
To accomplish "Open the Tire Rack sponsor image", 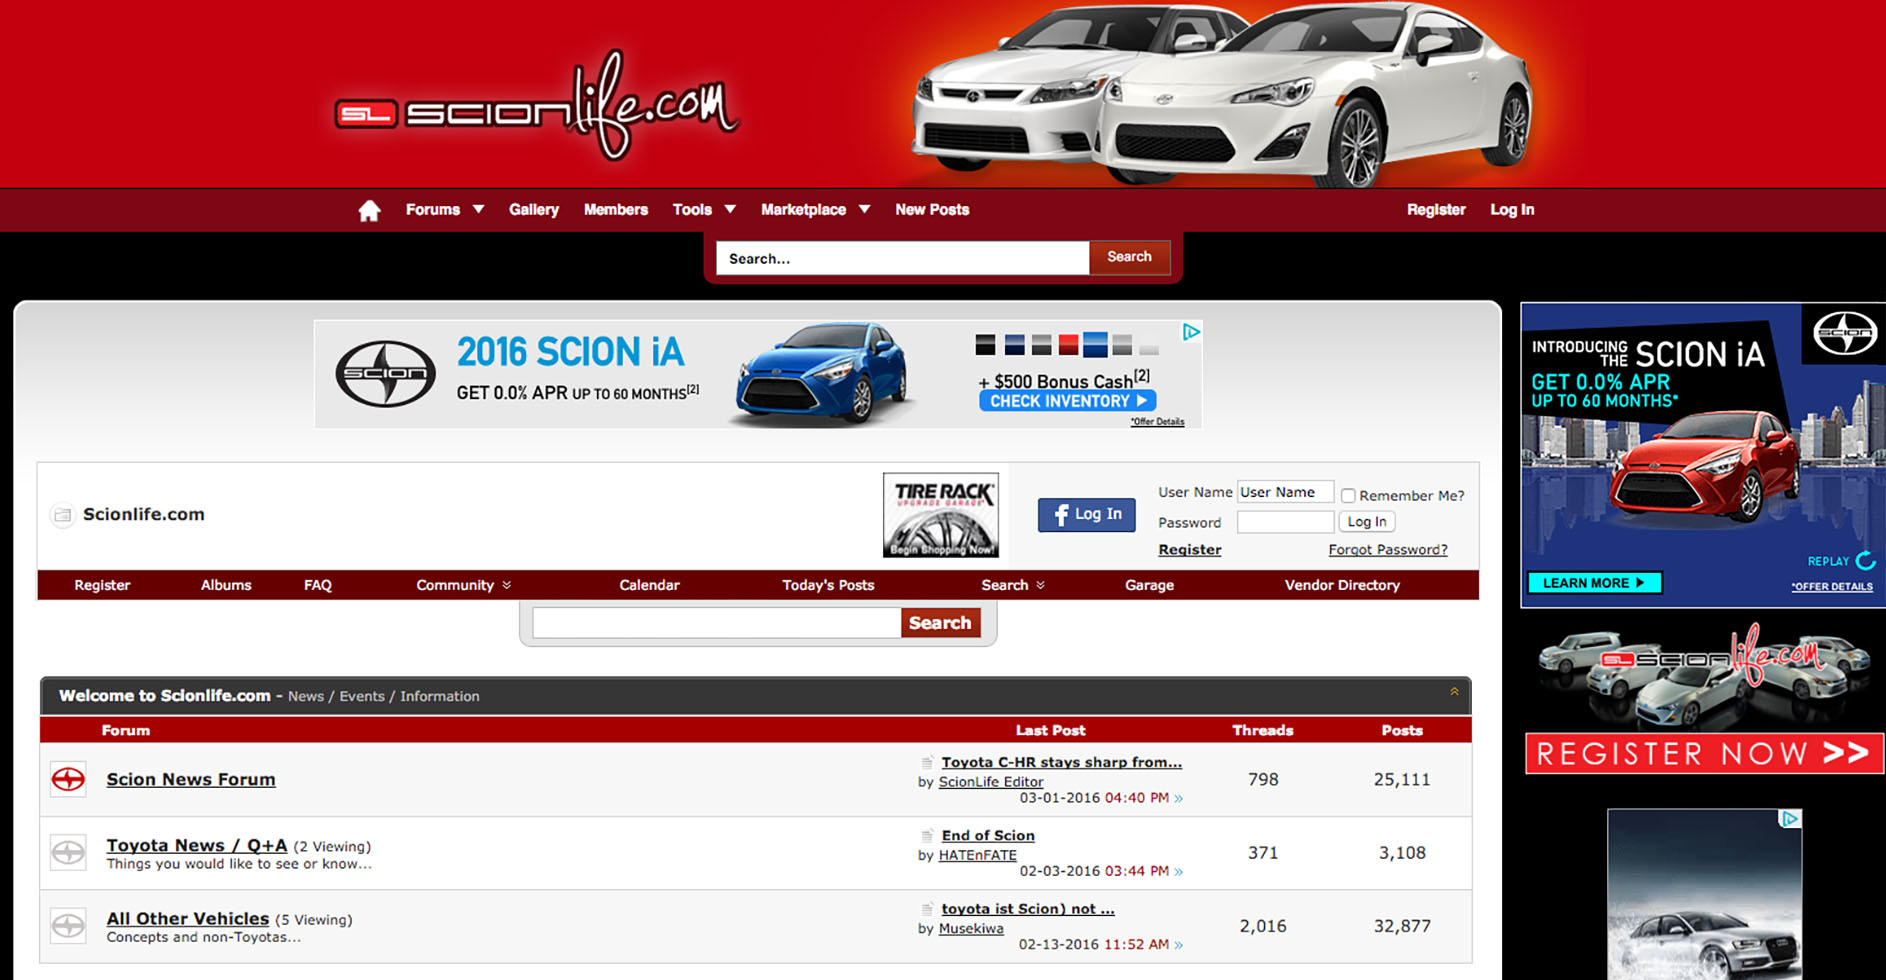I will click(940, 514).
